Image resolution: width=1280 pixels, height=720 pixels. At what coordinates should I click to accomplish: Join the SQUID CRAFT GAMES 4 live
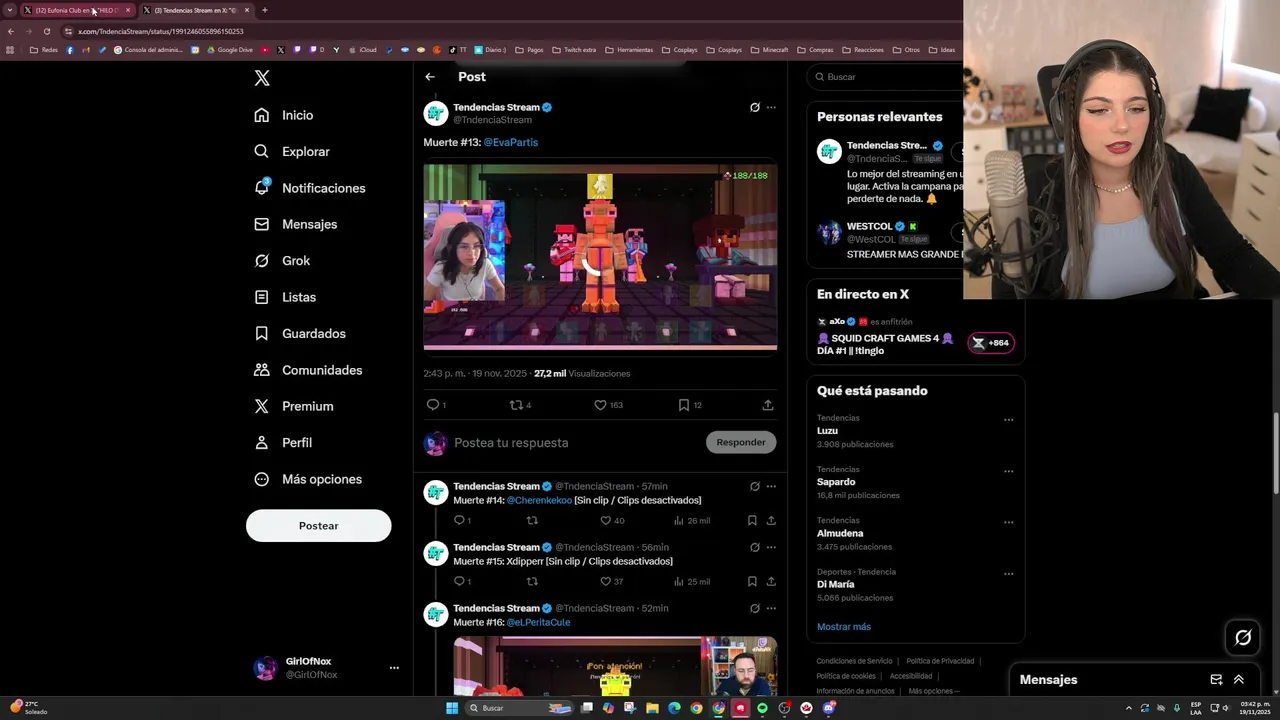[x=990, y=343]
